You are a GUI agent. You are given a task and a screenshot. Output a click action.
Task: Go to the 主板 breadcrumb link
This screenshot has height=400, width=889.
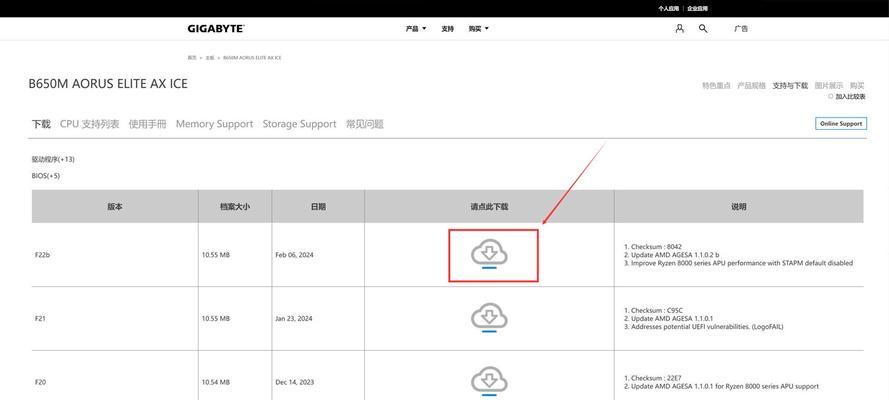point(210,58)
